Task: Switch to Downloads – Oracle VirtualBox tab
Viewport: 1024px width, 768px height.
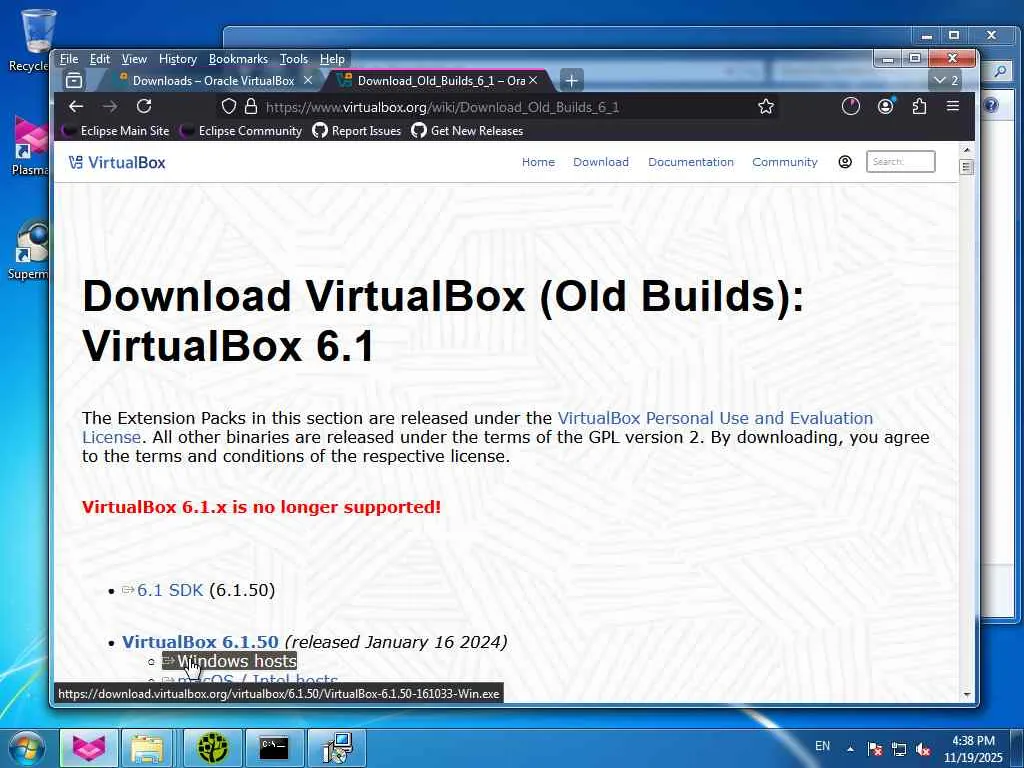Action: click(x=212, y=80)
